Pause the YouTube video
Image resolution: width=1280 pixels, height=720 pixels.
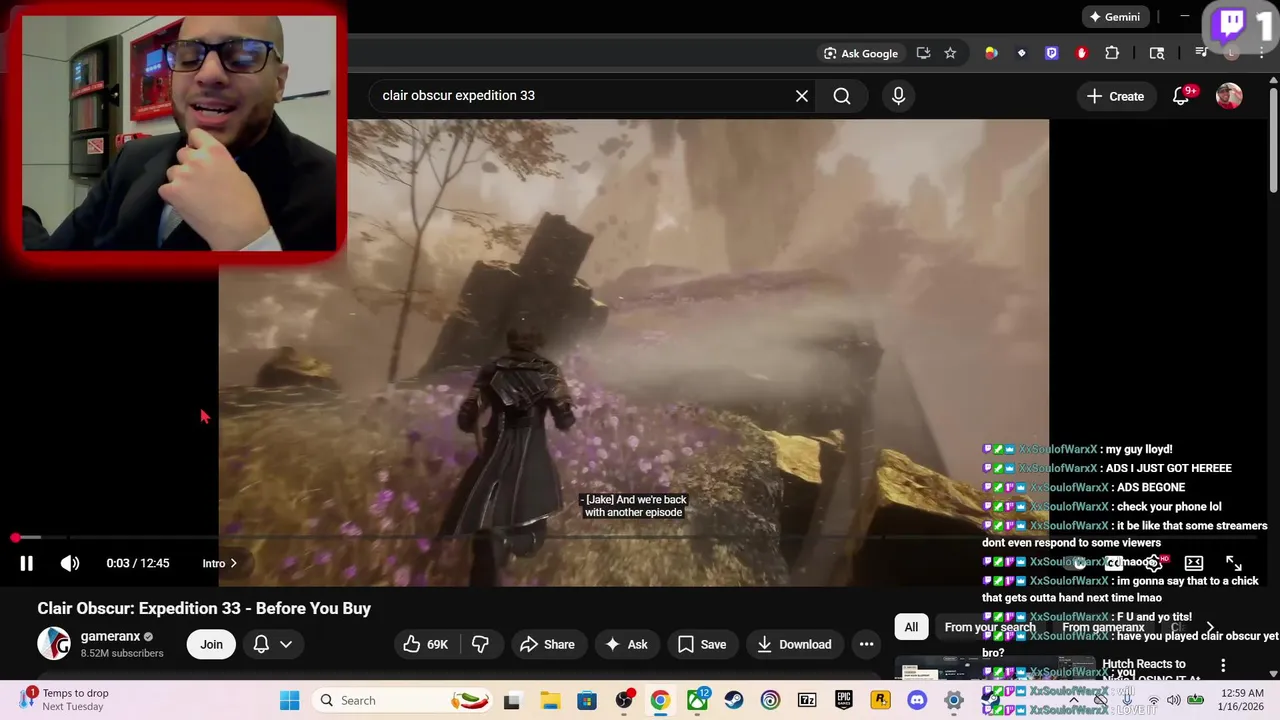pos(26,563)
